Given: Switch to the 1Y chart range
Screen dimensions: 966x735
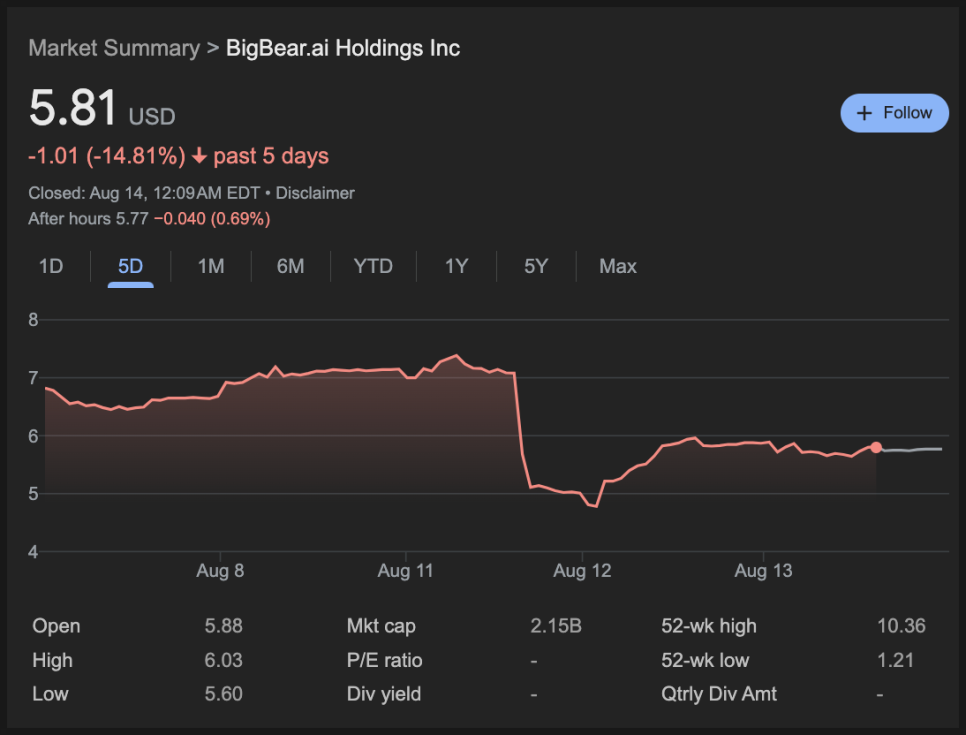Looking at the screenshot, I should click(x=456, y=266).
